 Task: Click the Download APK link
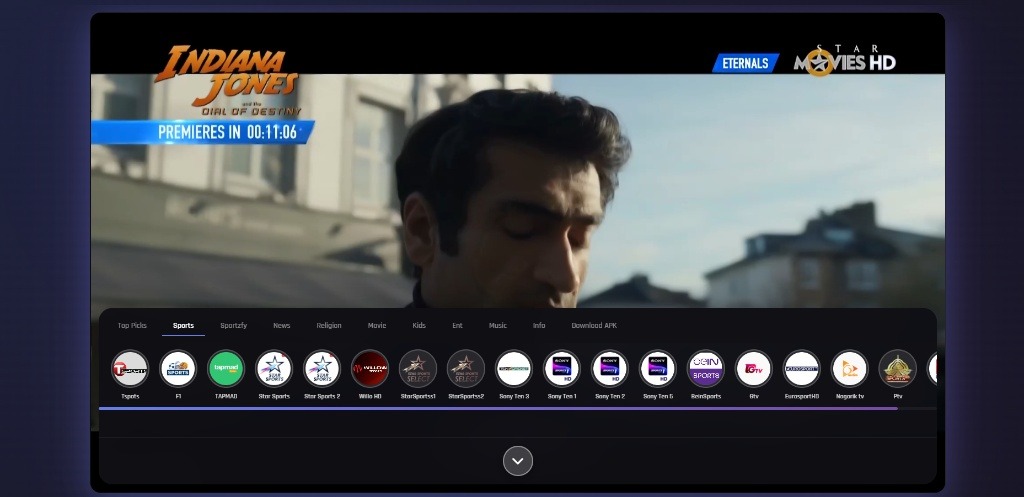pos(594,325)
